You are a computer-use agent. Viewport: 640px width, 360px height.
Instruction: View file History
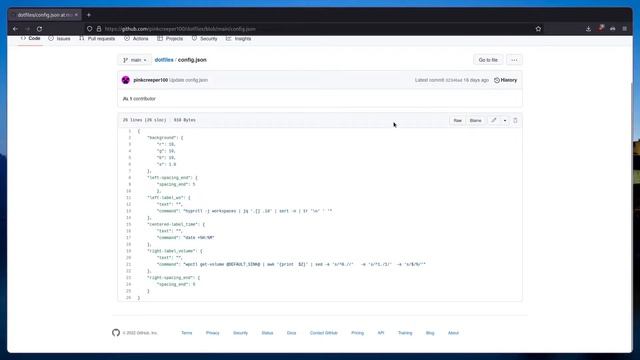[x=505, y=80]
